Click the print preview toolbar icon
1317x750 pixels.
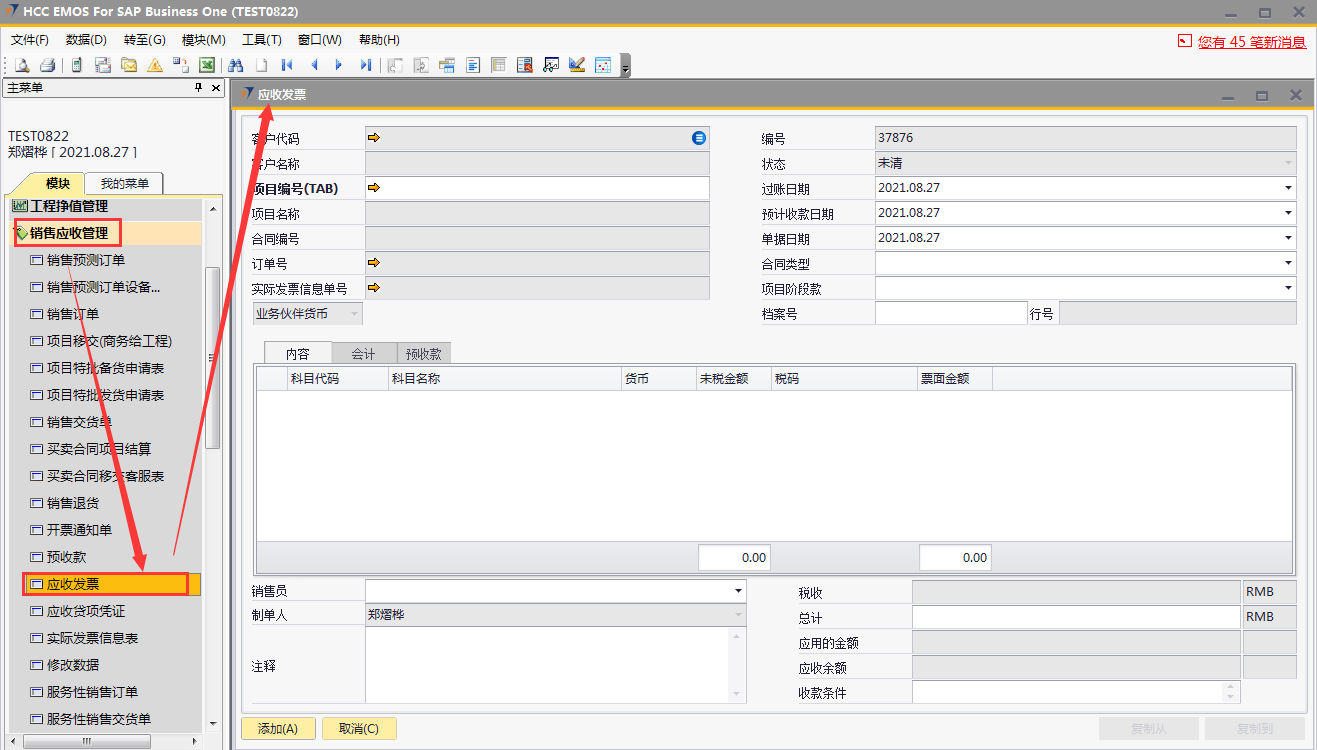pos(21,66)
